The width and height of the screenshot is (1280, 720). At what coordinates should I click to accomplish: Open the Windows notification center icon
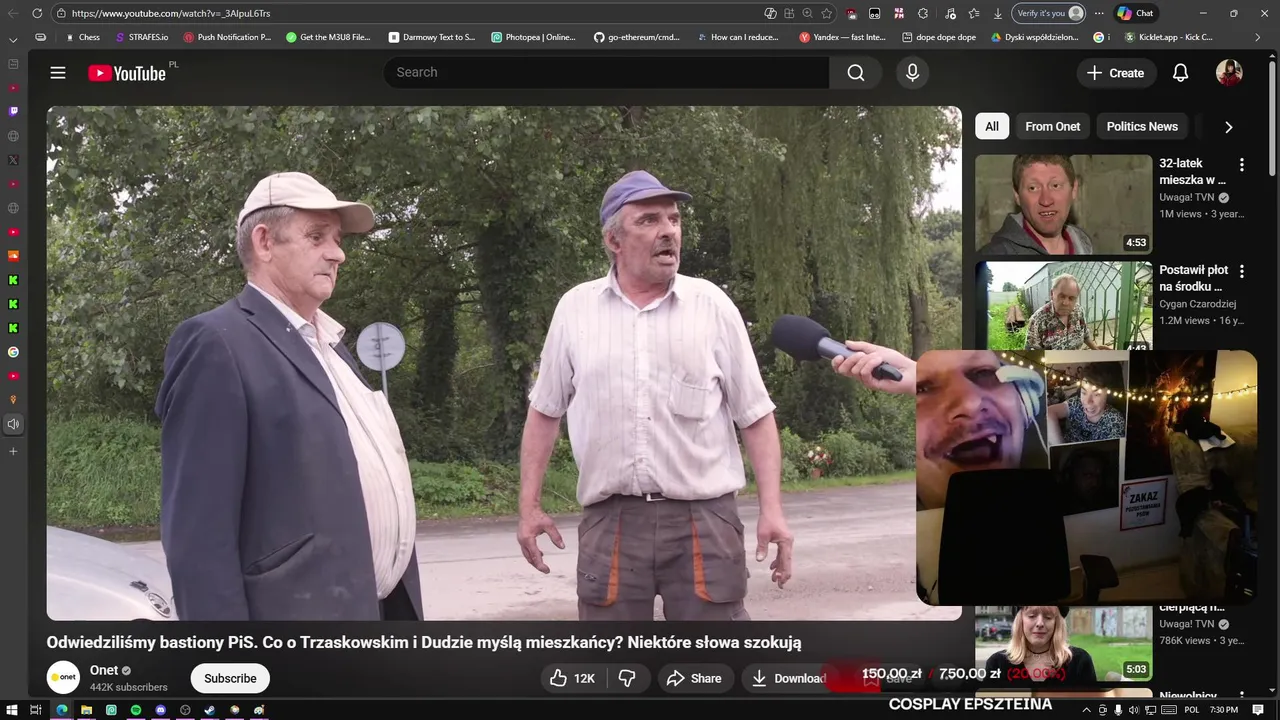coord(1258,710)
